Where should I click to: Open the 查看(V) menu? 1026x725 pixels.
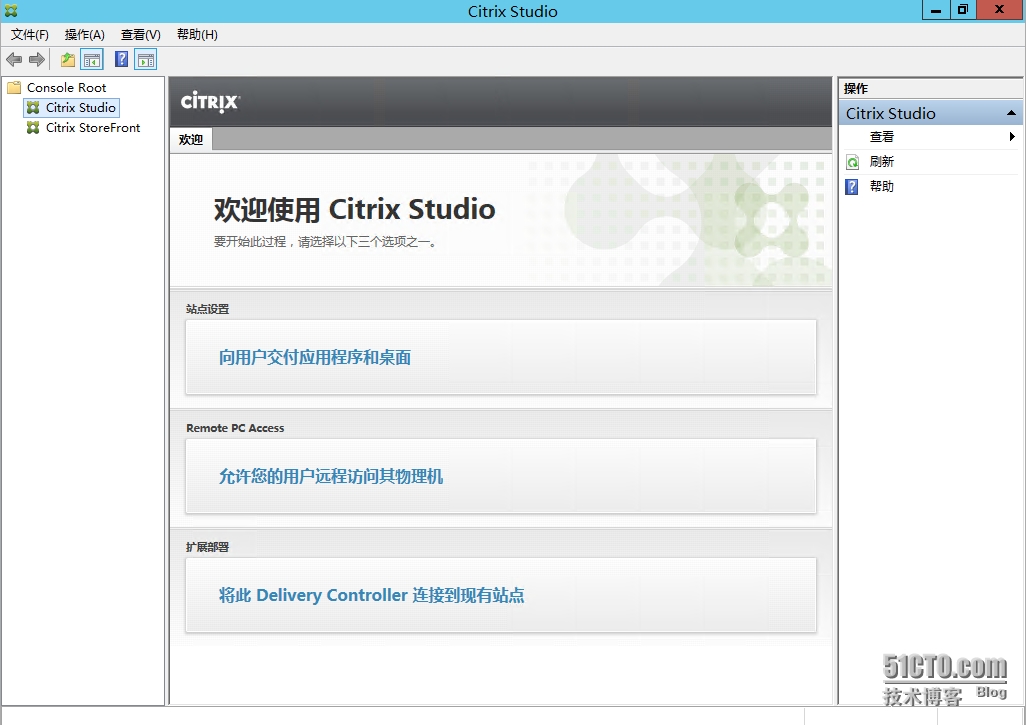point(141,35)
